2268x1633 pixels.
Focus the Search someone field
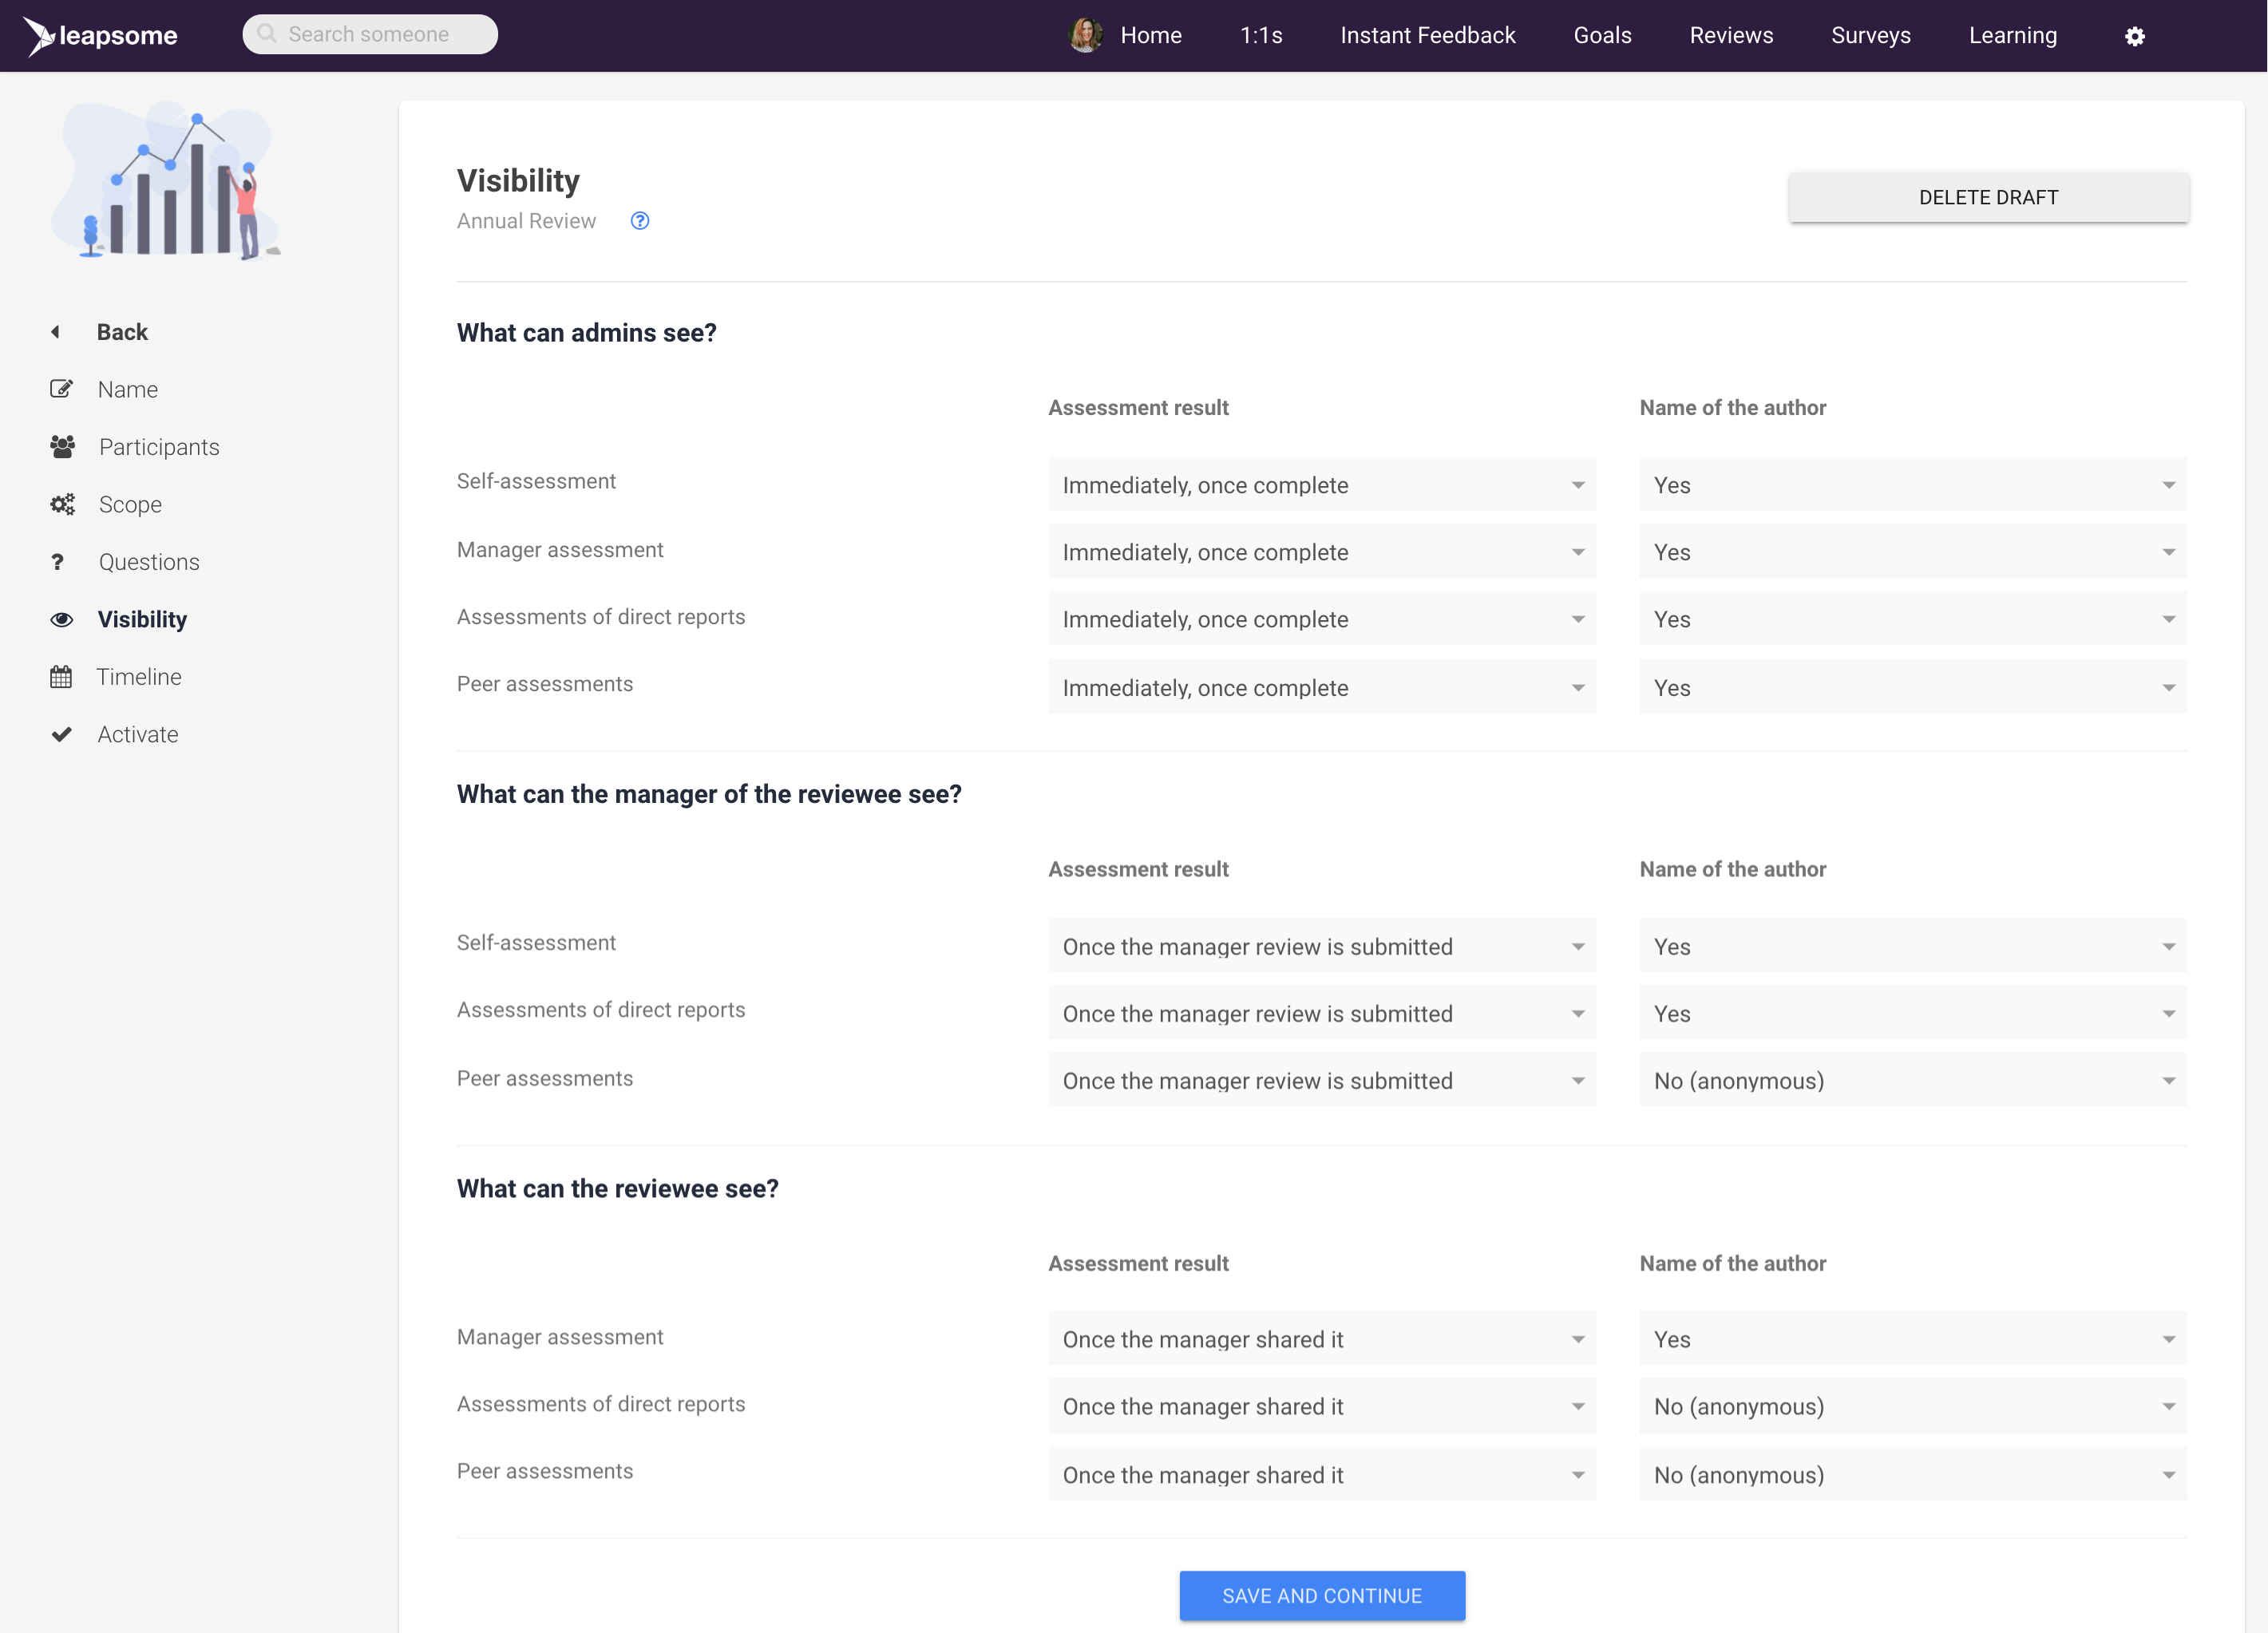point(370,34)
